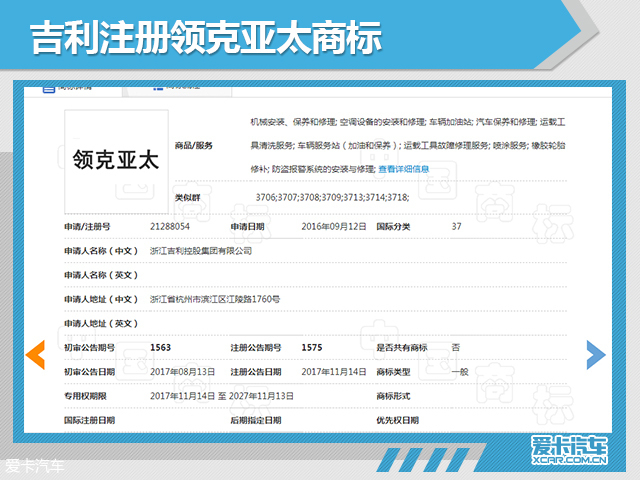The image size is (640, 480).
Task: Click the slide title 吉利注册领克亚太商标
Action: click(206, 37)
